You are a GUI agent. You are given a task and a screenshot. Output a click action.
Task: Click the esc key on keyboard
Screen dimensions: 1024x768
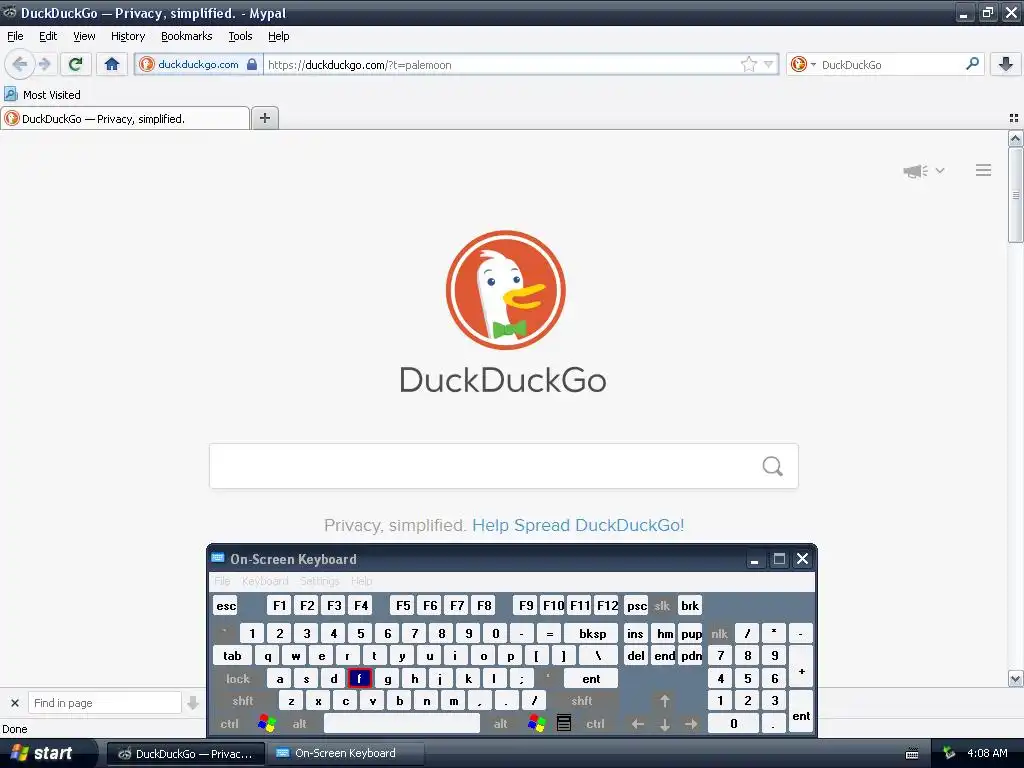226,605
